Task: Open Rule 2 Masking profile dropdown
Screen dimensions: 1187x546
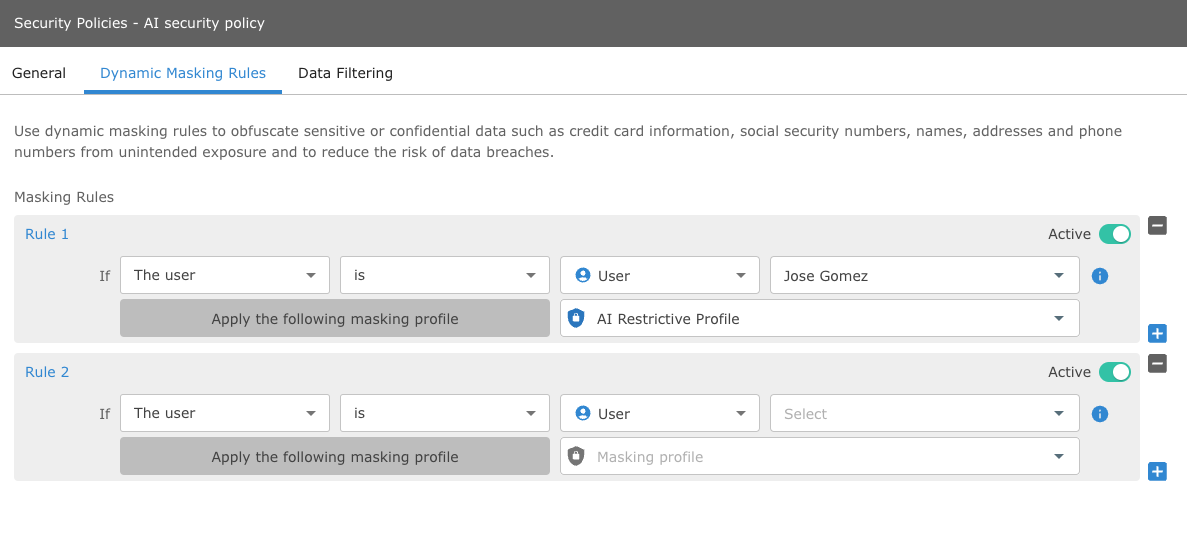Action: [x=819, y=457]
